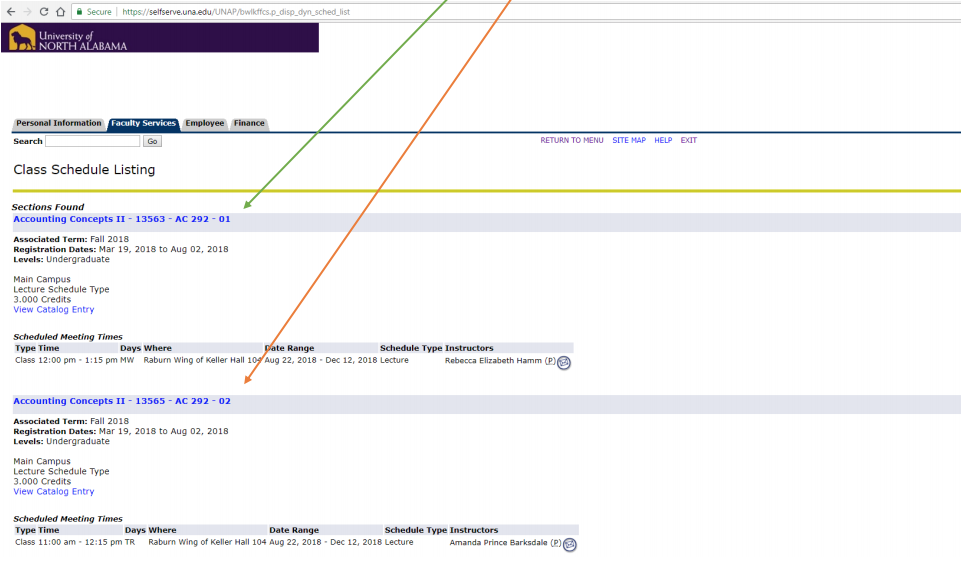The width and height of the screenshot is (968, 565).
Task: Click the browser back arrow
Action: (x=9, y=11)
